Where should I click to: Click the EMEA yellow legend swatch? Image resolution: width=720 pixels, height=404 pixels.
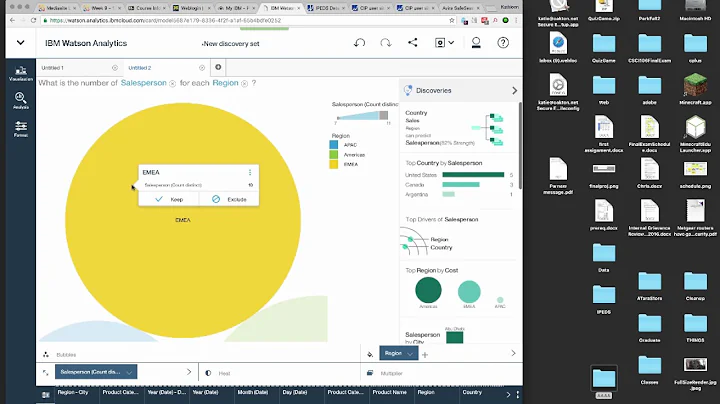[x=334, y=164]
